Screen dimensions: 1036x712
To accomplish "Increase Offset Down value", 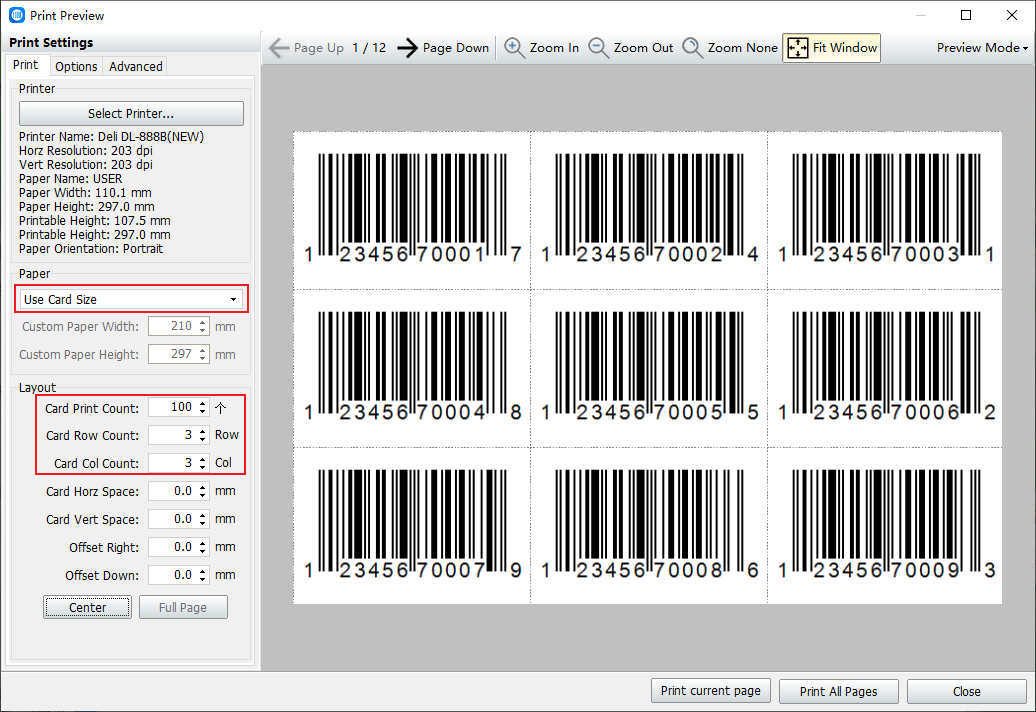I will point(203,571).
